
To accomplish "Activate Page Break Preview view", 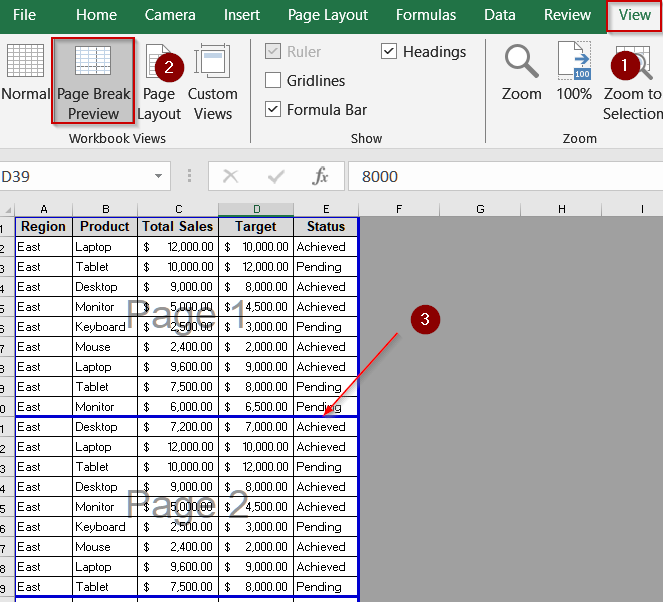I will tap(93, 81).
